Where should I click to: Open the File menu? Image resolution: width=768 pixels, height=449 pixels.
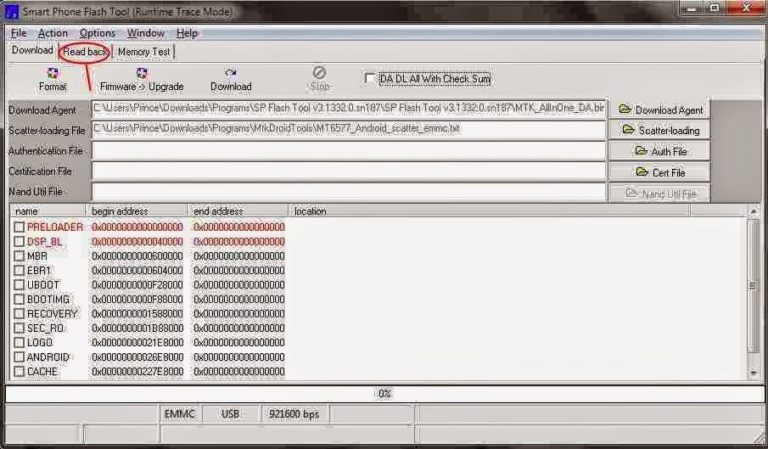click(19, 33)
